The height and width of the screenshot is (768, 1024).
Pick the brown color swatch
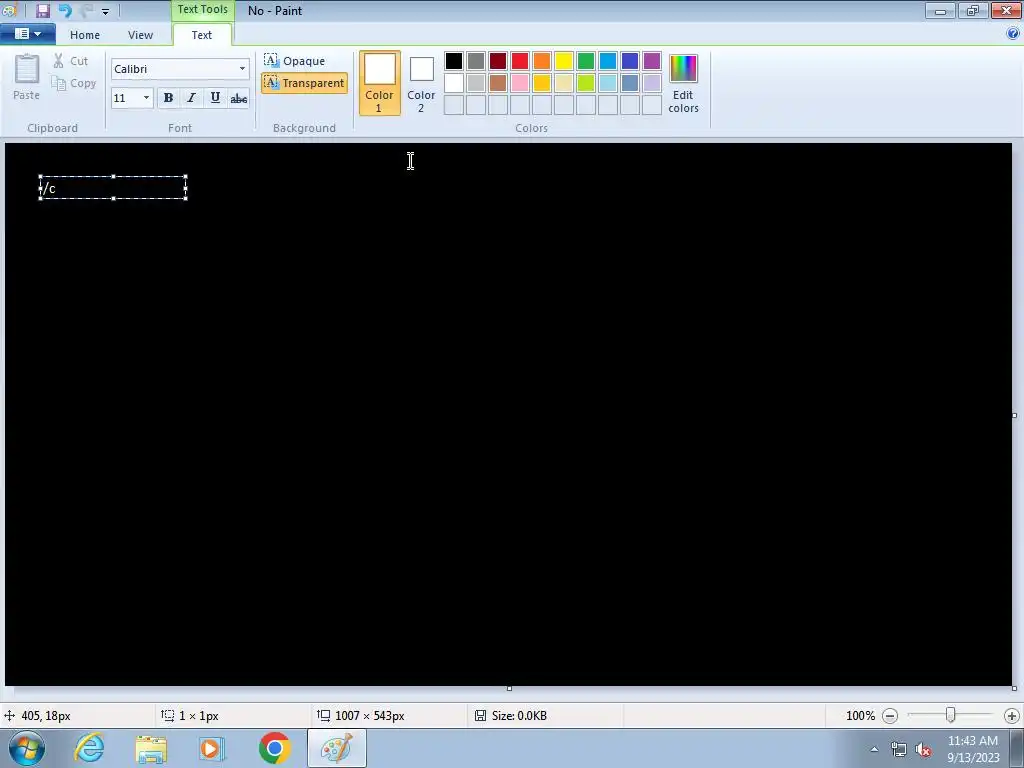click(498, 83)
